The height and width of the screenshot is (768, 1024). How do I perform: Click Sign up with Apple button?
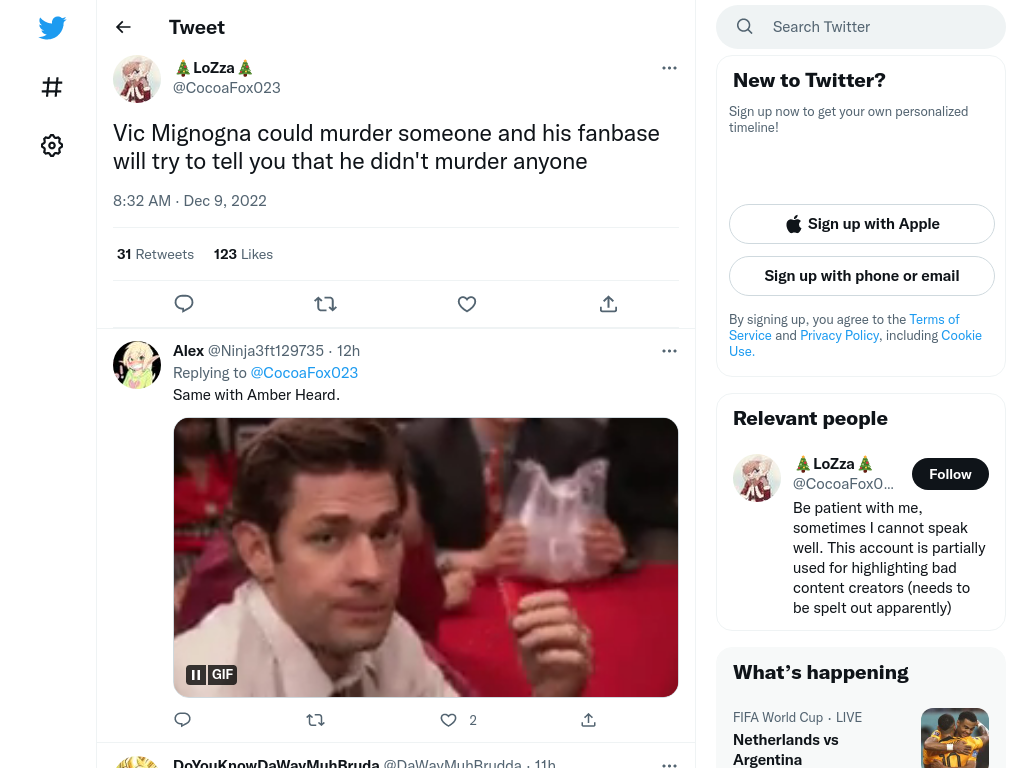[861, 224]
